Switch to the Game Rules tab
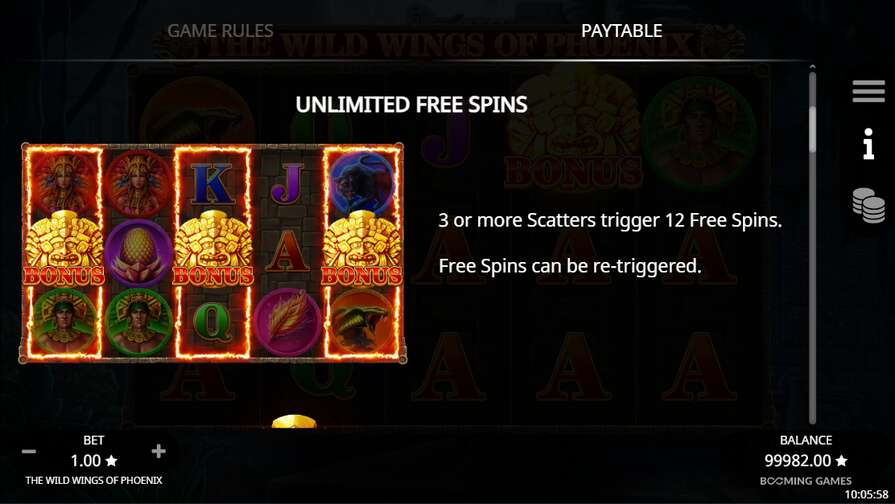 pyautogui.click(x=220, y=31)
